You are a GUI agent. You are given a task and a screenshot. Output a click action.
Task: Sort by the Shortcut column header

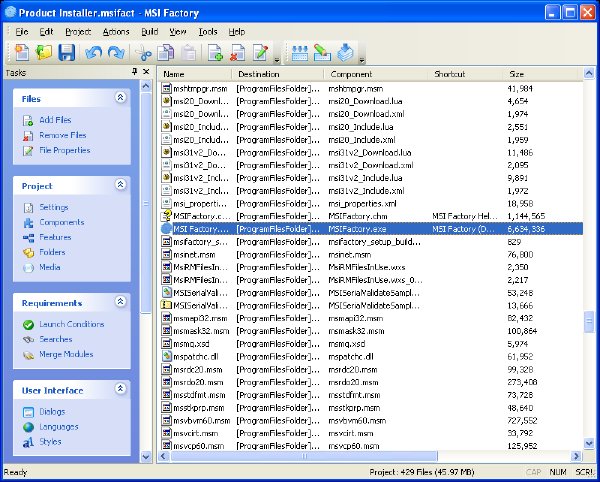click(465, 74)
